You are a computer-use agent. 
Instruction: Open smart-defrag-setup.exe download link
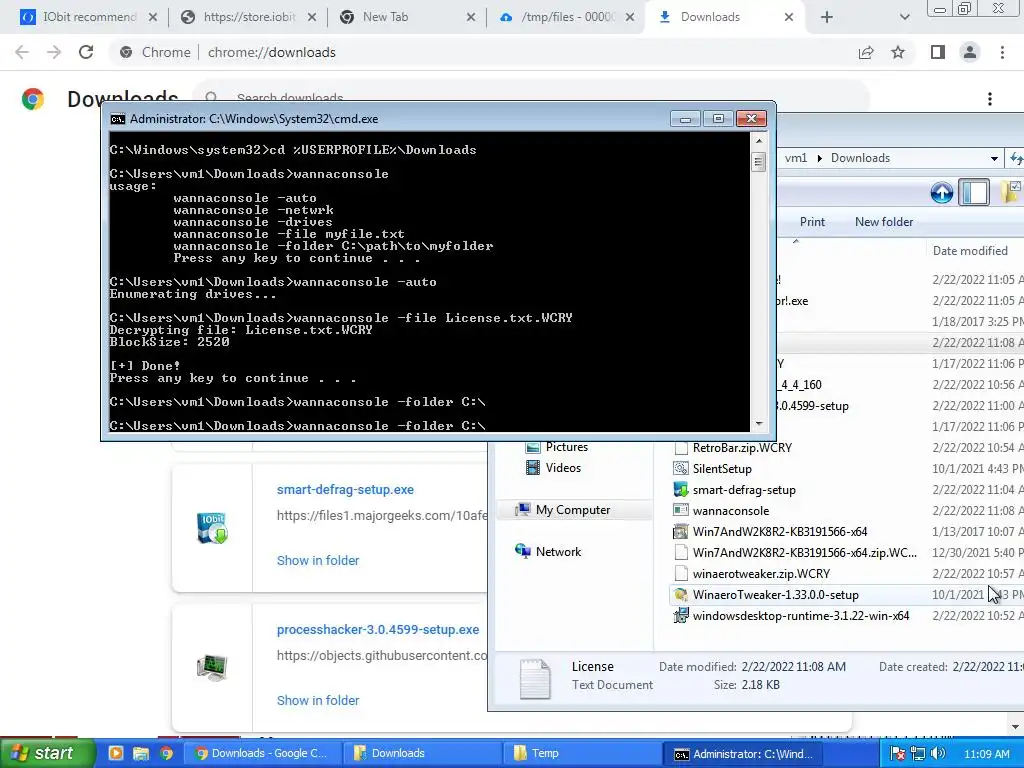point(345,489)
